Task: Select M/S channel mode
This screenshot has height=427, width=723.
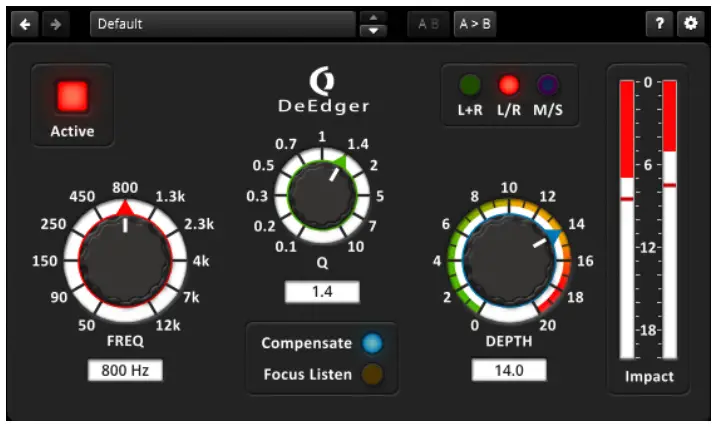Action: click(x=547, y=85)
